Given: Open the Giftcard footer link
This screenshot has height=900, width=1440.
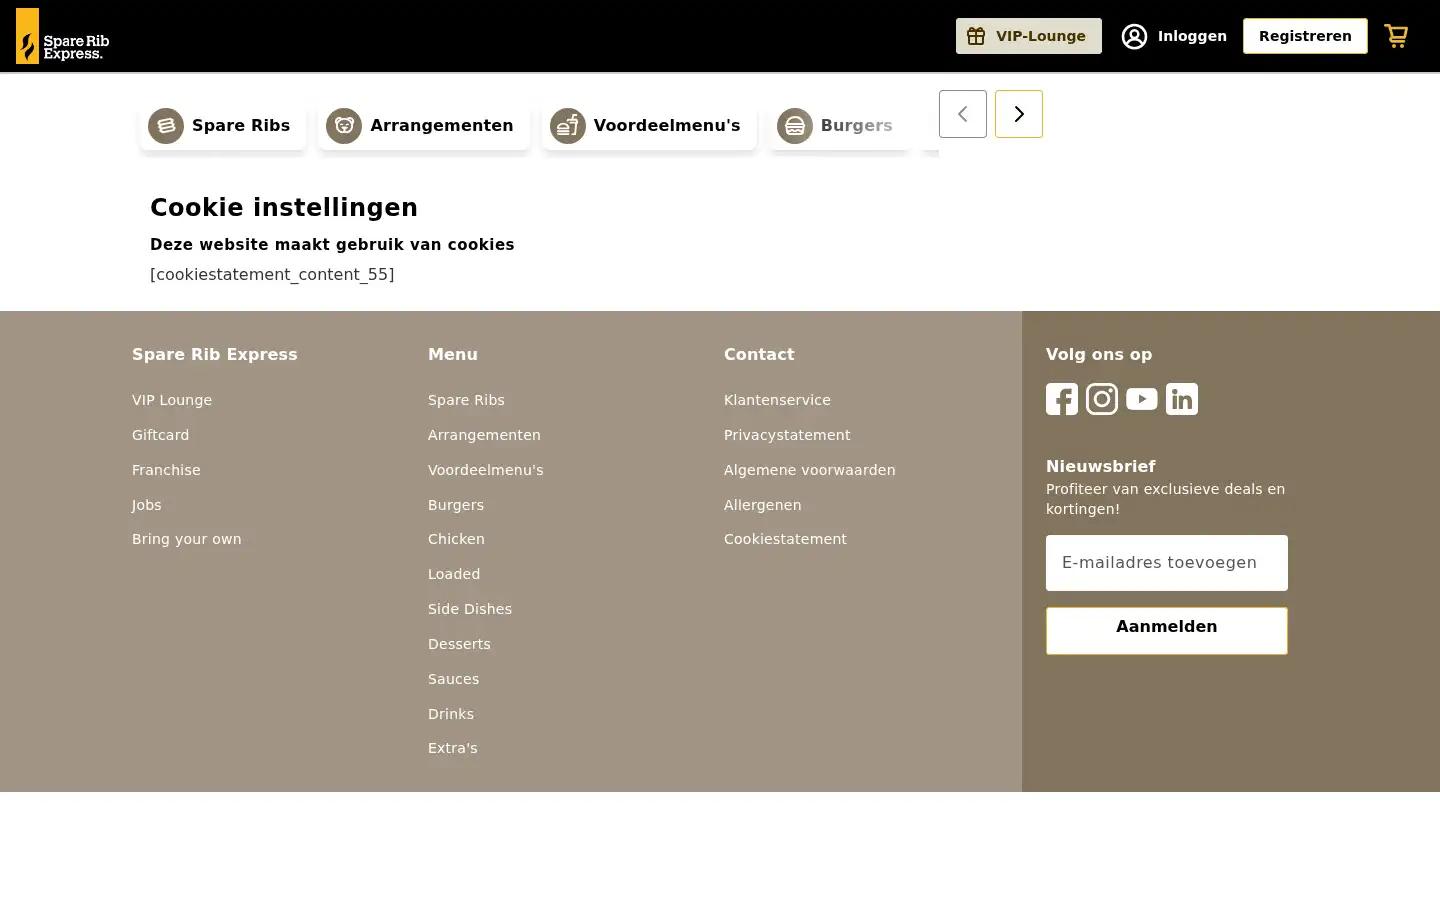Looking at the screenshot, I should click(160, 435).
